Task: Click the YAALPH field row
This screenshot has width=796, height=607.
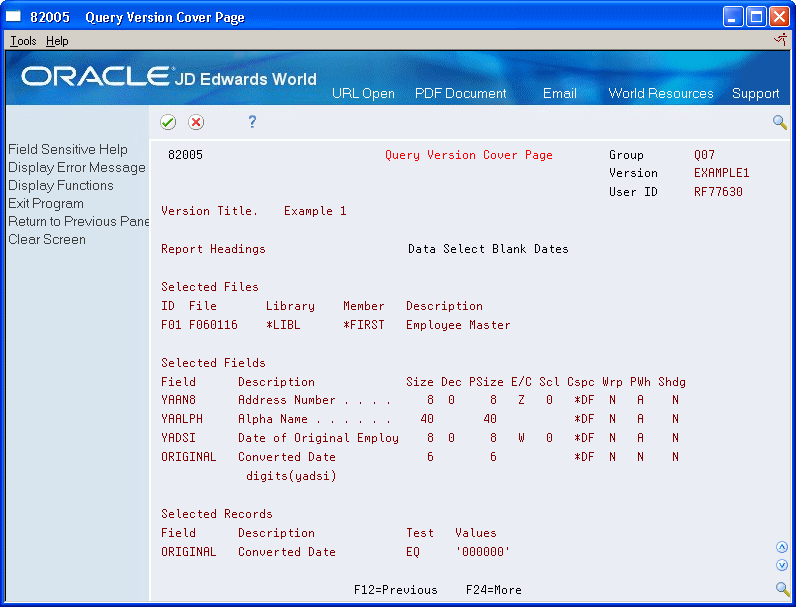Action: pyautogui.click(x=420, y=419)
